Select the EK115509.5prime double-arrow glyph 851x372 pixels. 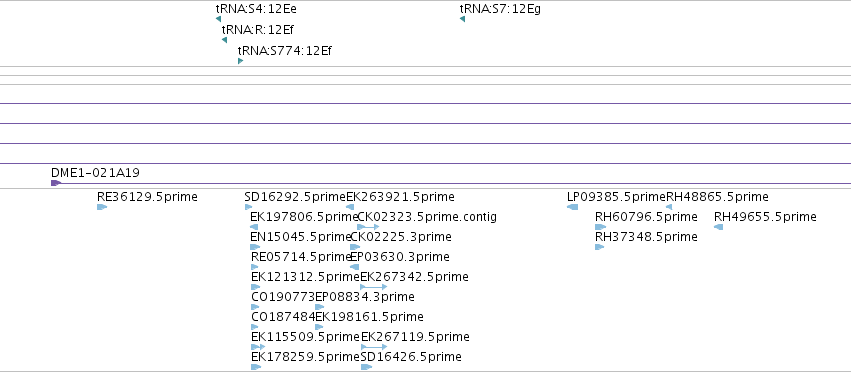258,347
